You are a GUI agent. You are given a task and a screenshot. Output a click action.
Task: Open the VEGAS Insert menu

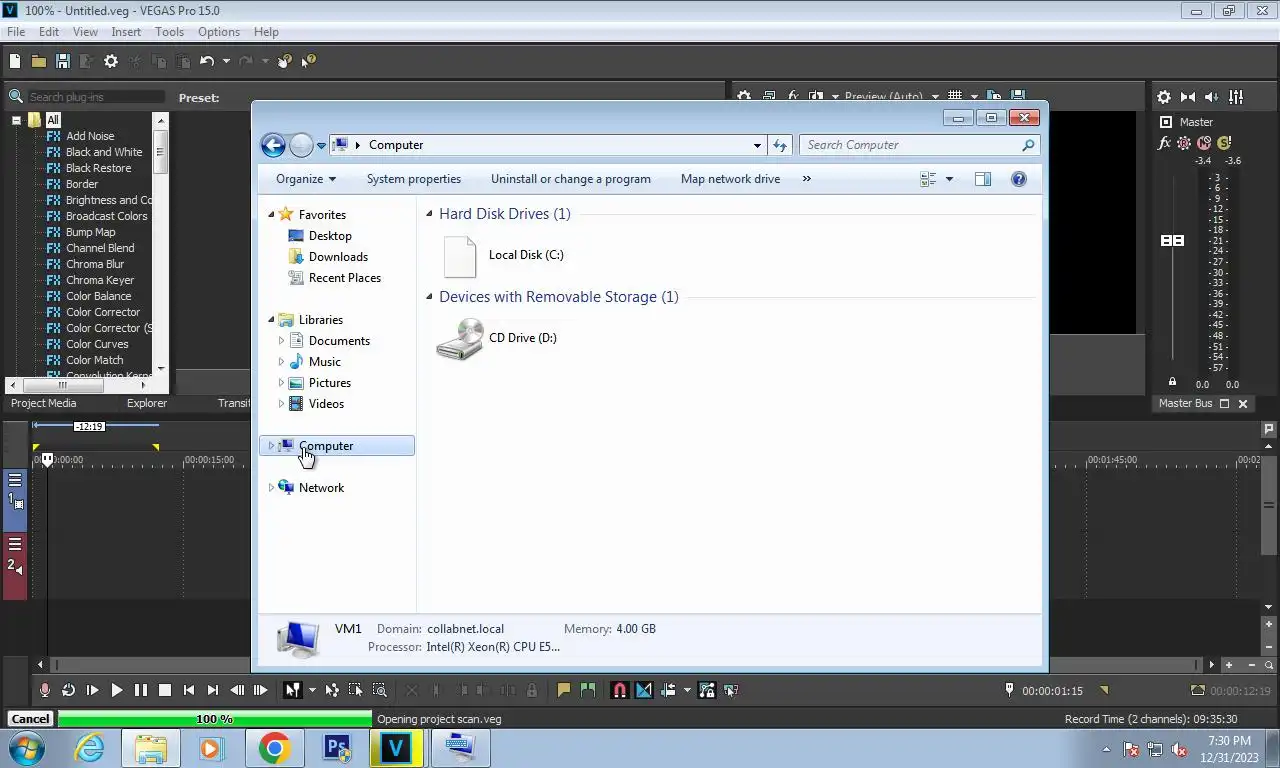pyautogui.click(x=126, y=32)
